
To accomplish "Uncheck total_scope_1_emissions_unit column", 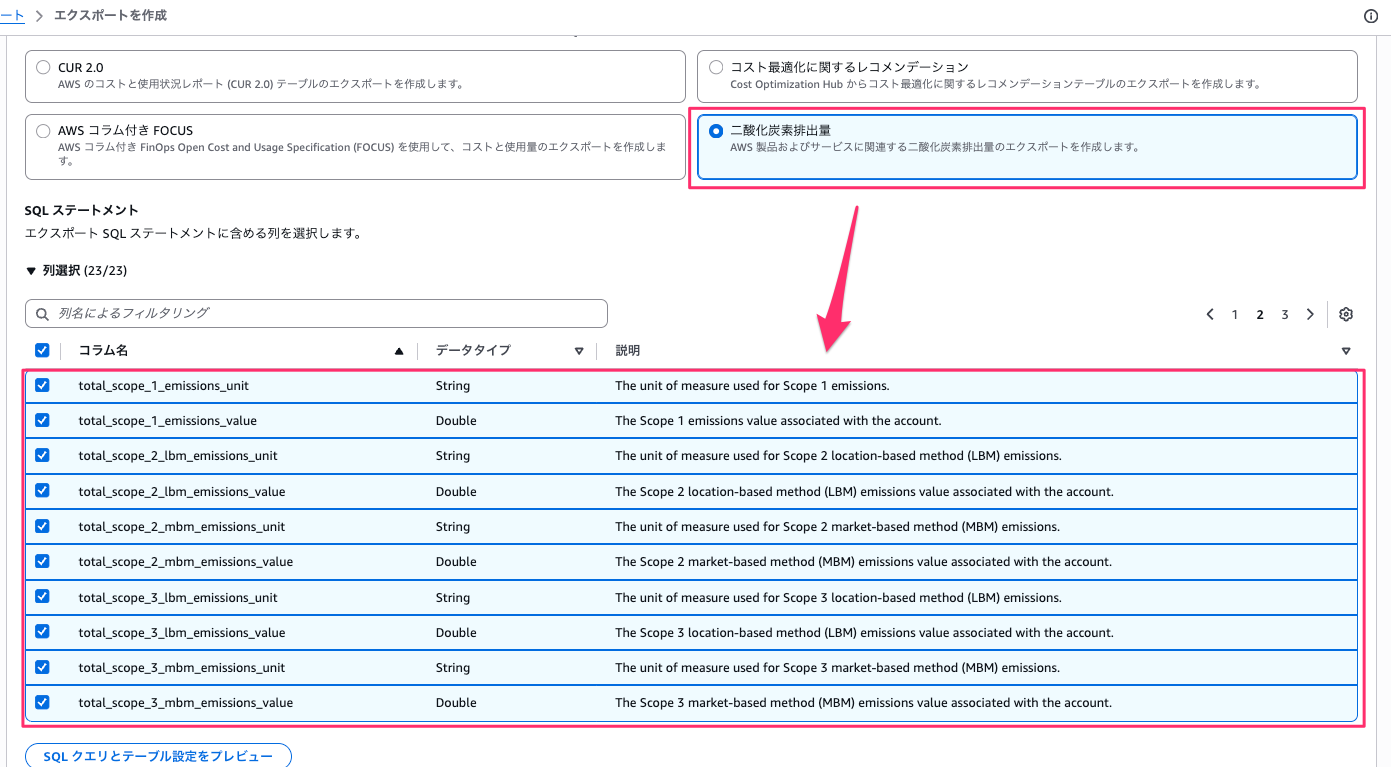I will [41, 385].
